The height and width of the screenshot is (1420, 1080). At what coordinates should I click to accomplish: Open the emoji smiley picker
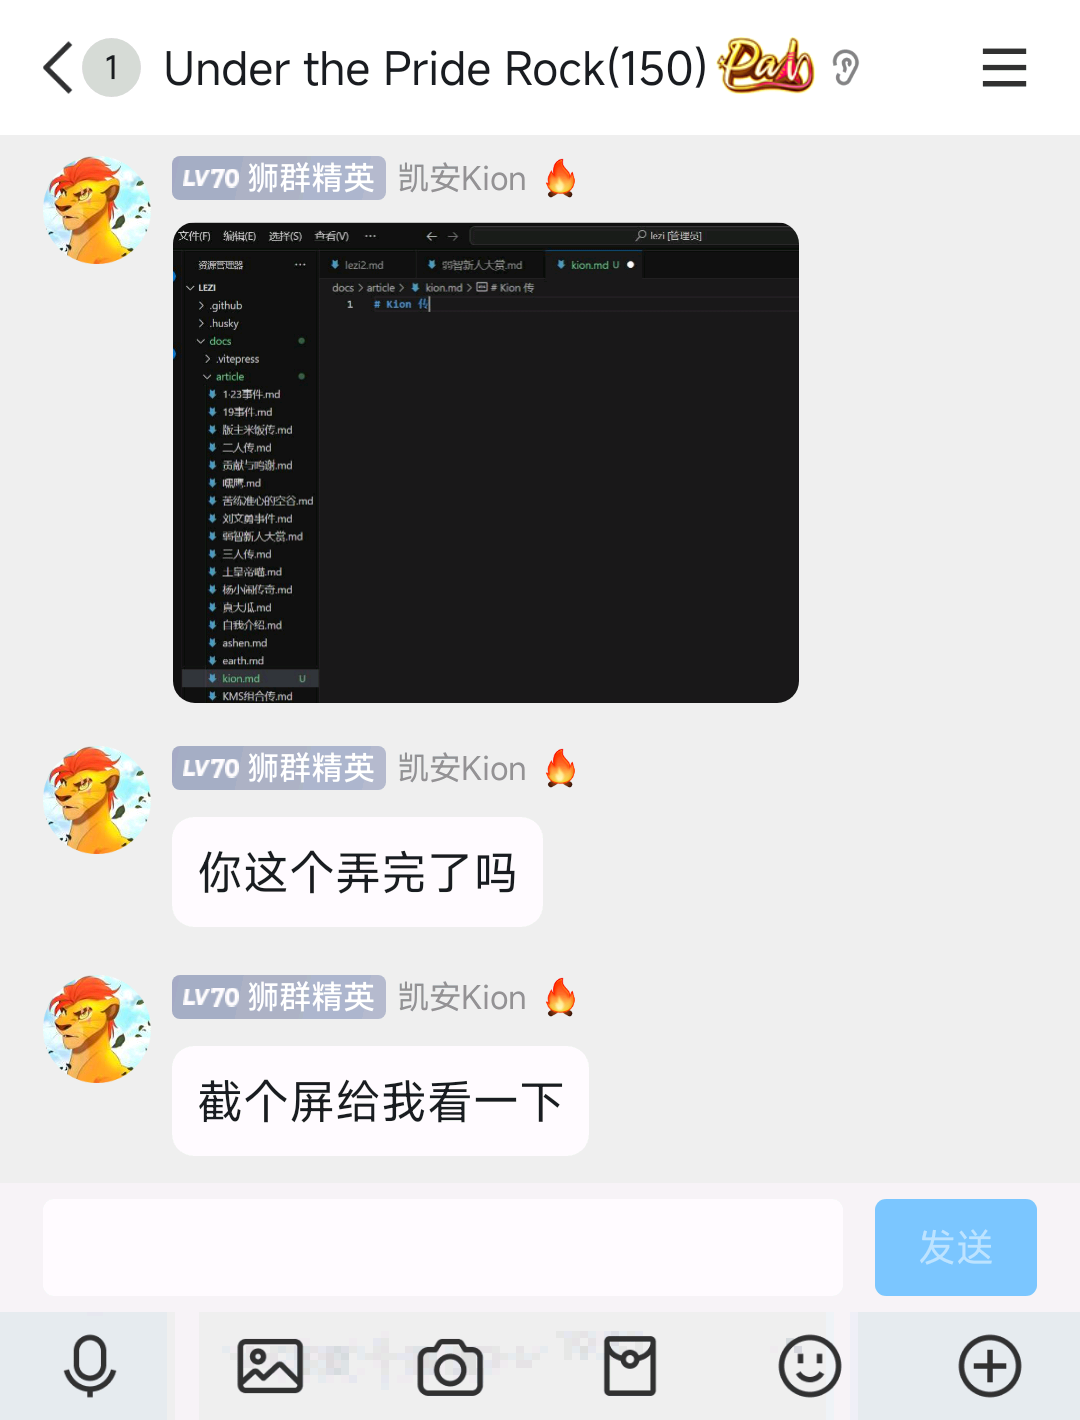(x=810, y=1366)
